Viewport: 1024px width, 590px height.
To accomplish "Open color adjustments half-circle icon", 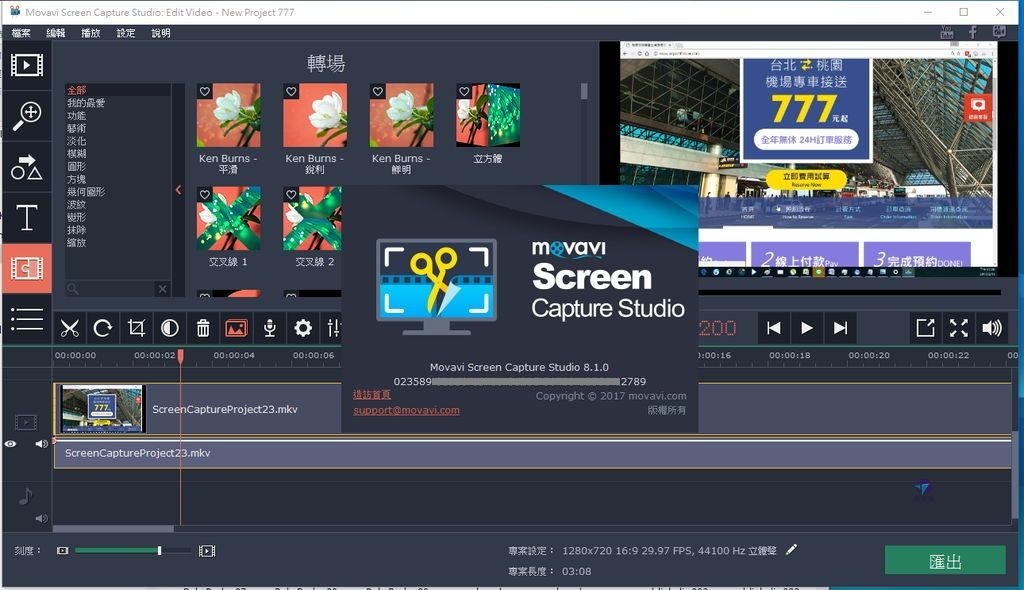I will 170,328.
